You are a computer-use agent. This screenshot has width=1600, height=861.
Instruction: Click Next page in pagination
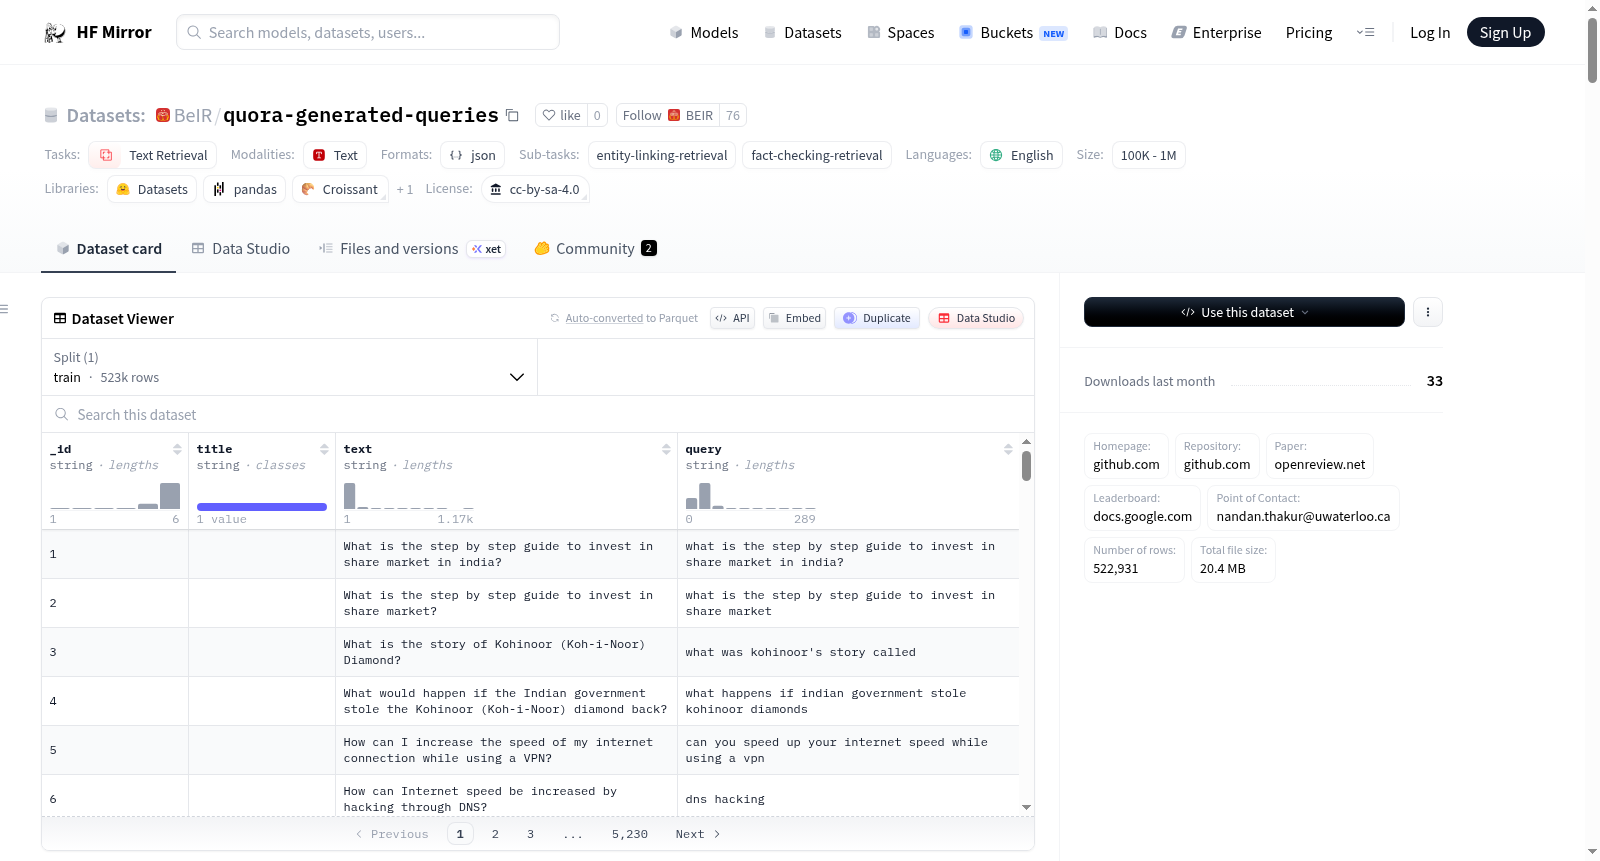pos(698,834)
